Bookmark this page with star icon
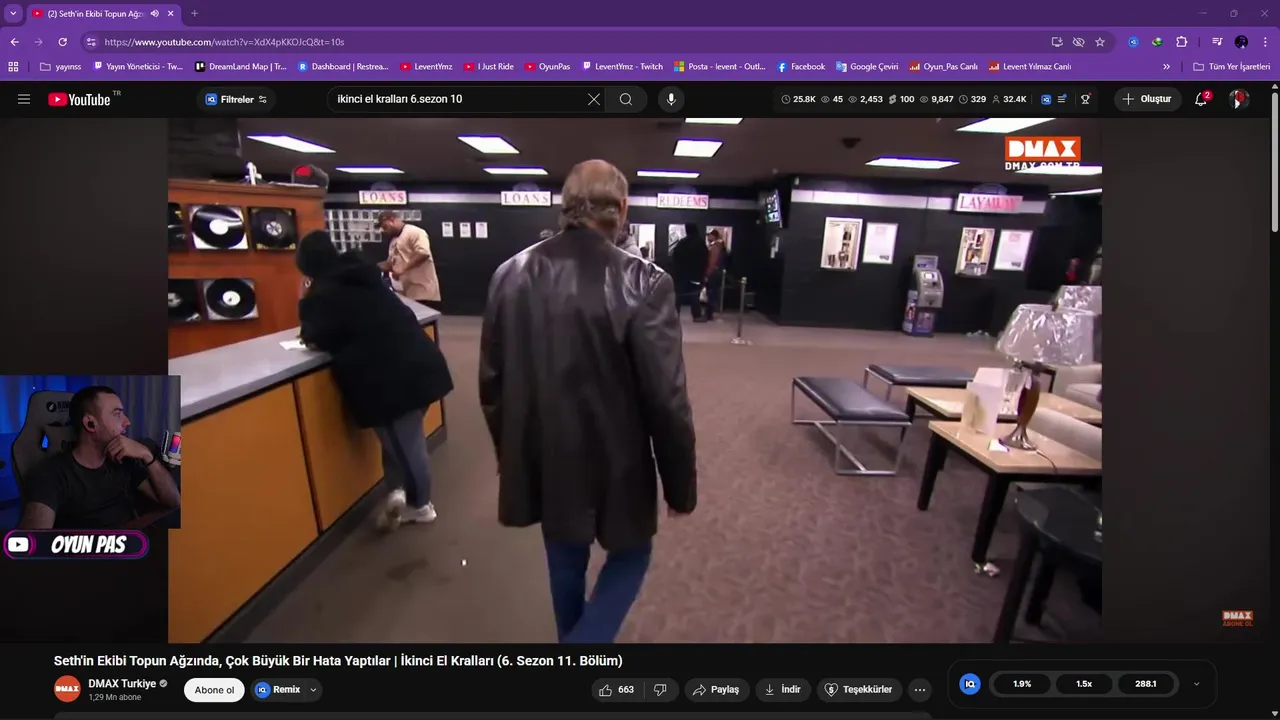This screenshot has width=1280, height=720. coord(1100,42)
